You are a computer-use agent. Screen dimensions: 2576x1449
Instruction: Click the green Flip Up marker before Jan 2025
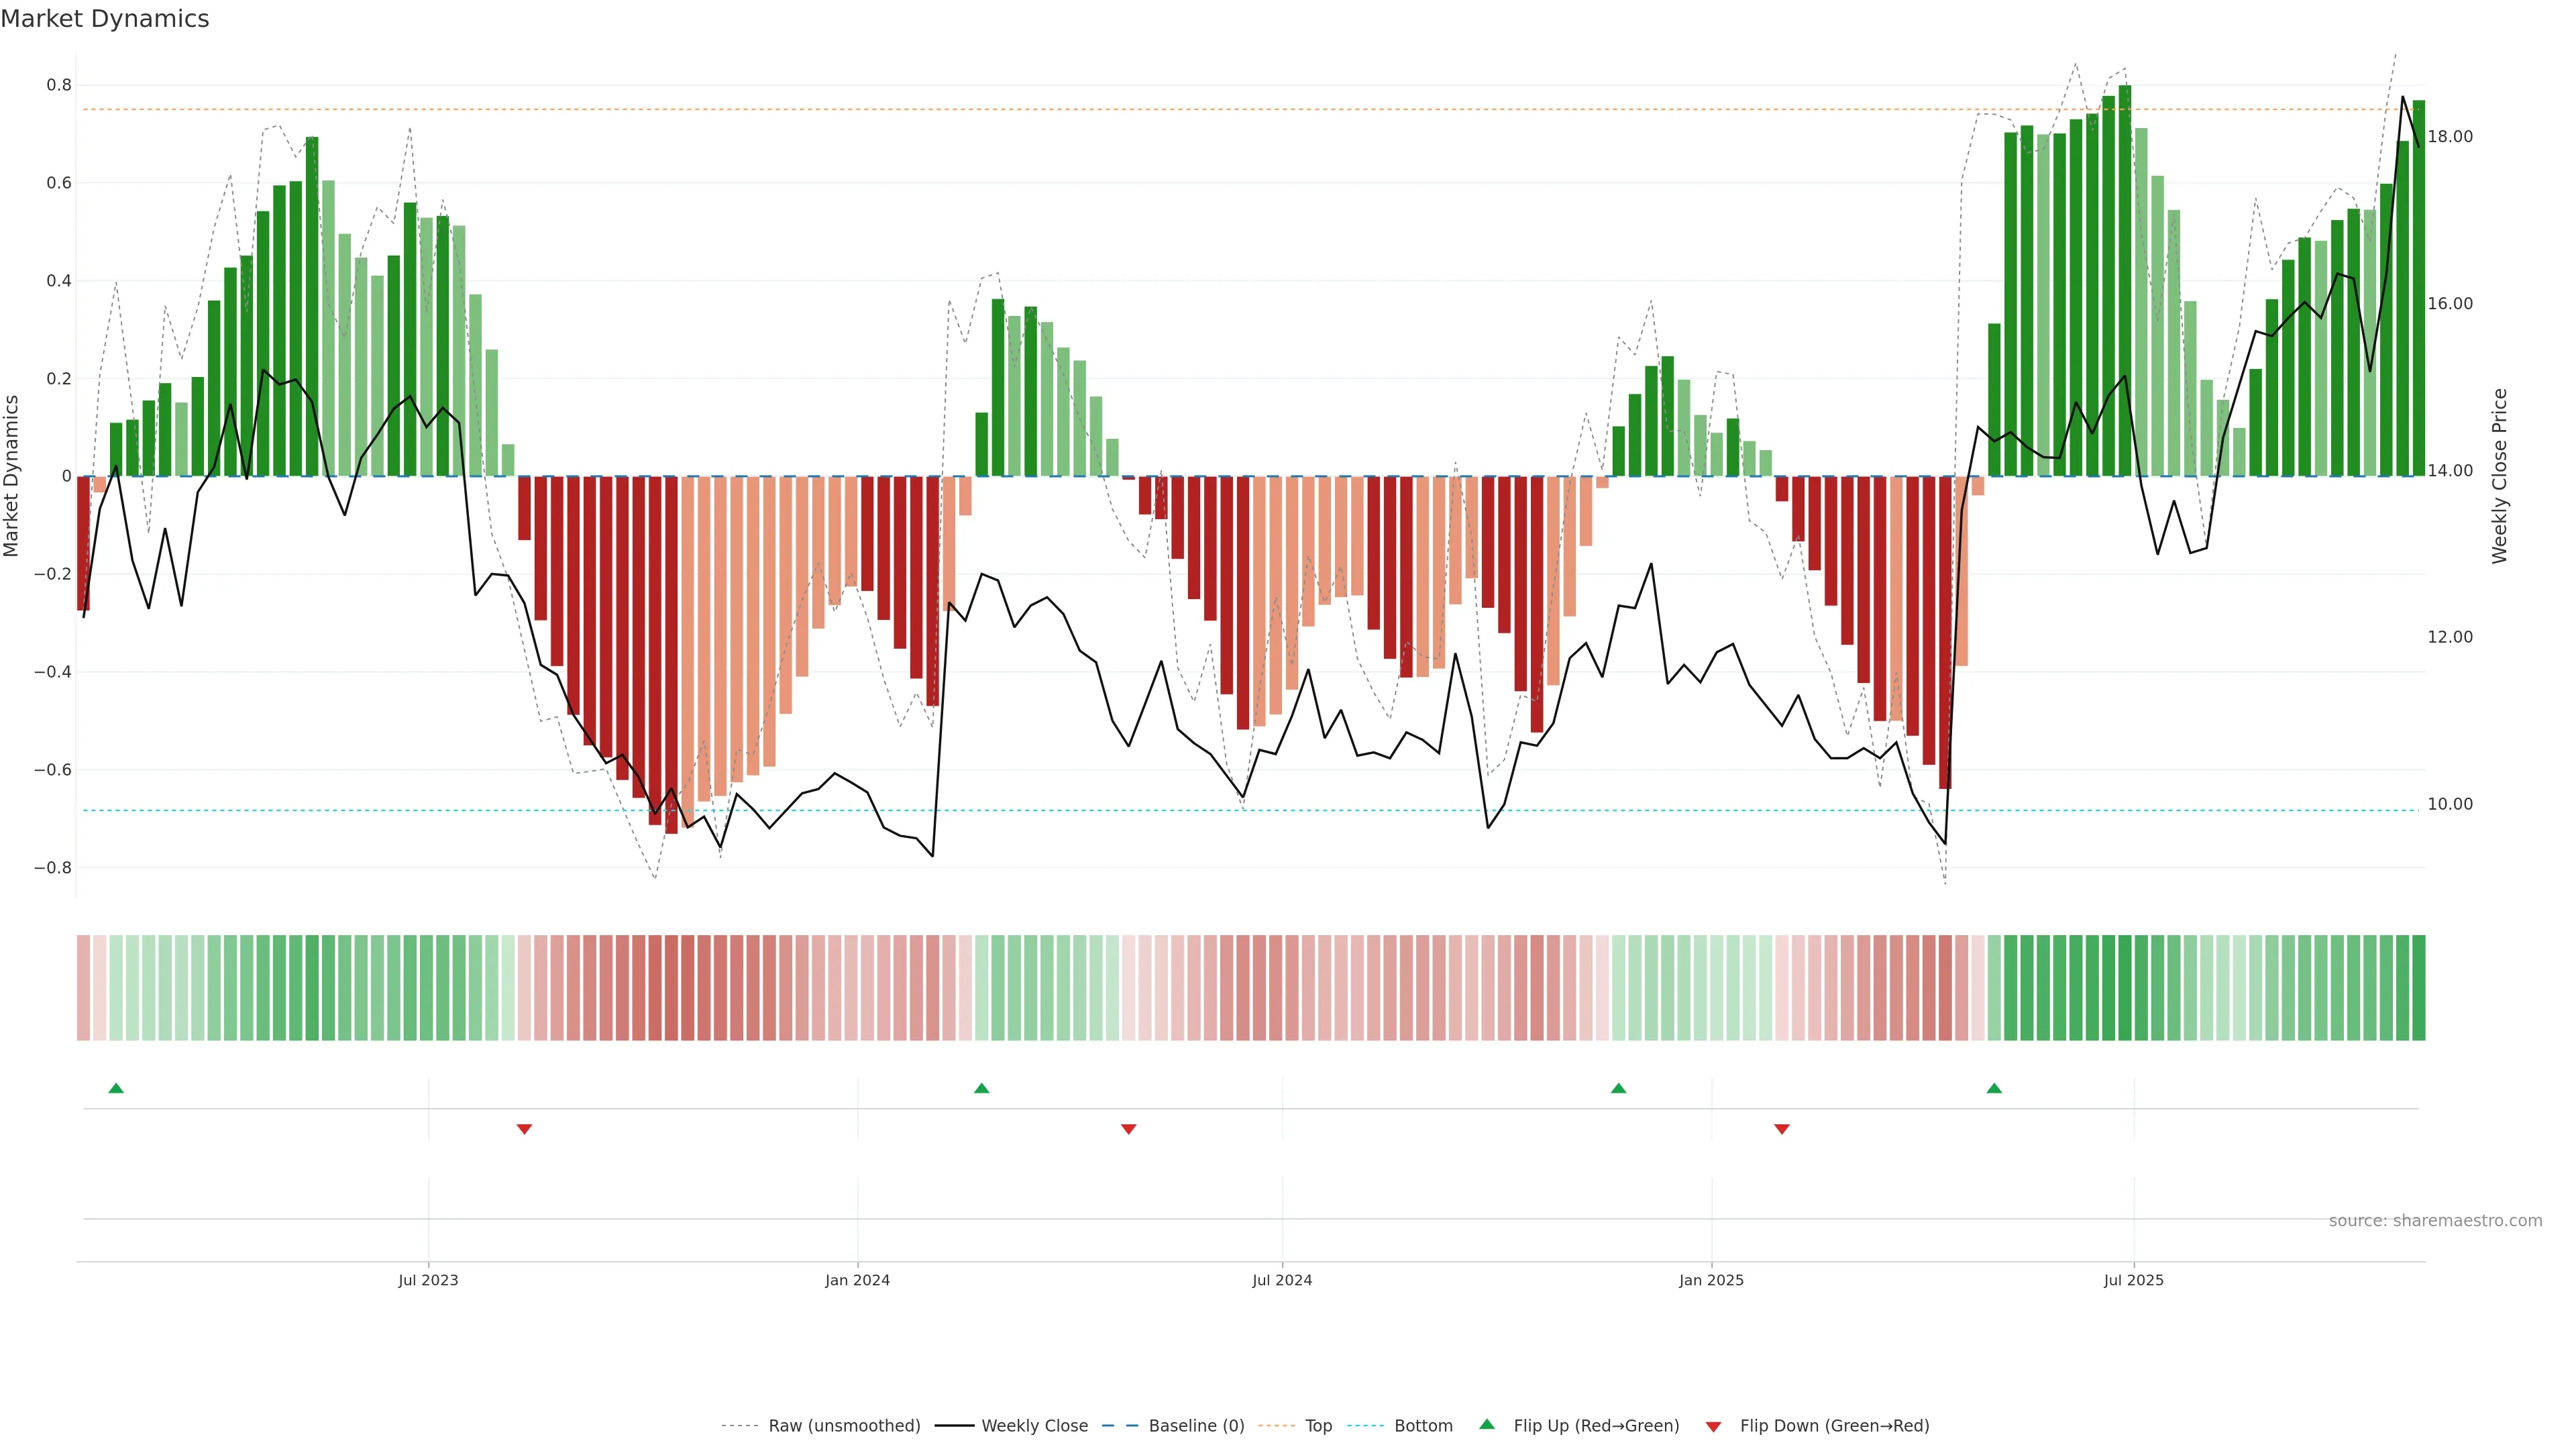tap(1618, 1088)
